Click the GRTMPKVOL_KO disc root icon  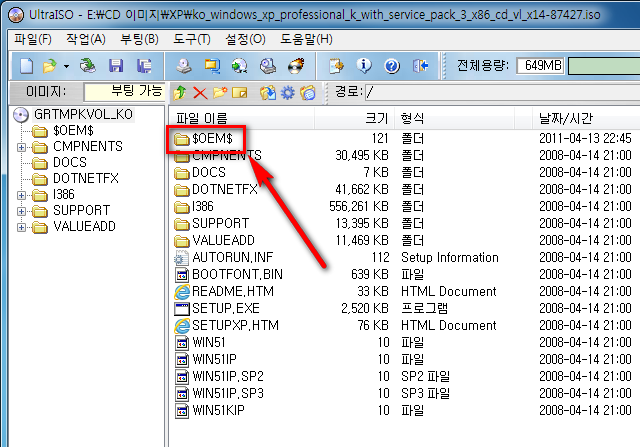(21, 115)
